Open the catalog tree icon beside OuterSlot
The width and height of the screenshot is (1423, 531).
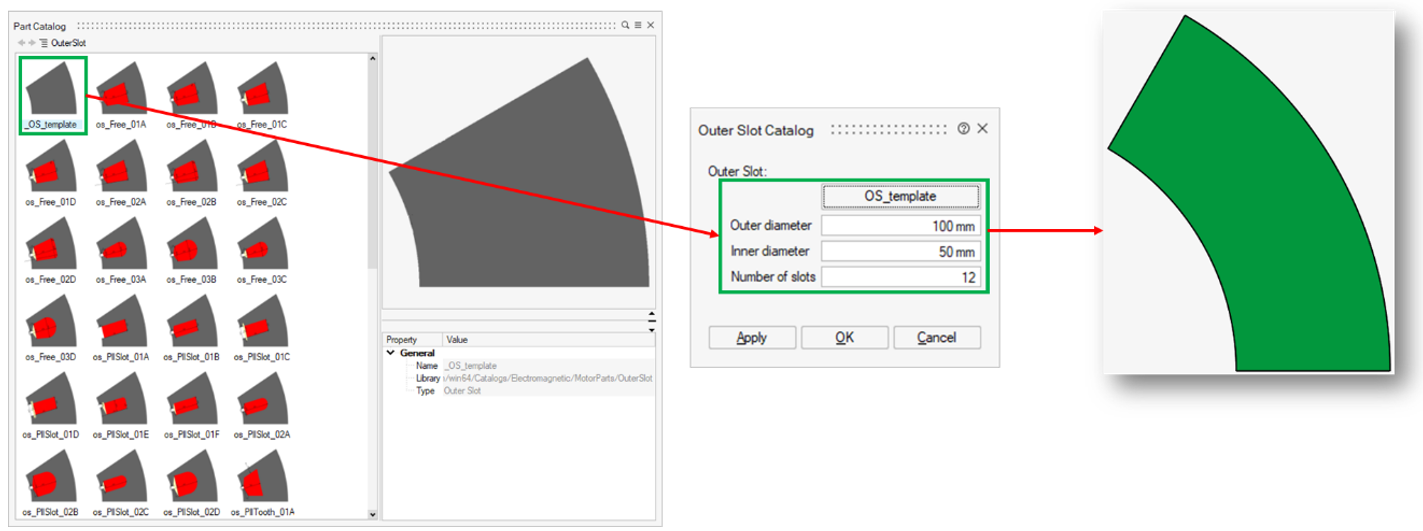44,43
